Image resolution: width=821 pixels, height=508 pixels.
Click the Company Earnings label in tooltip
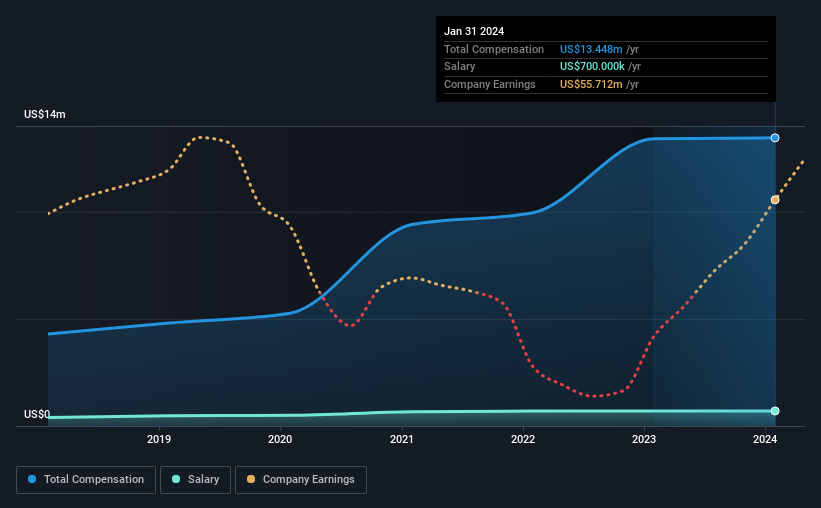coord(490,84)
